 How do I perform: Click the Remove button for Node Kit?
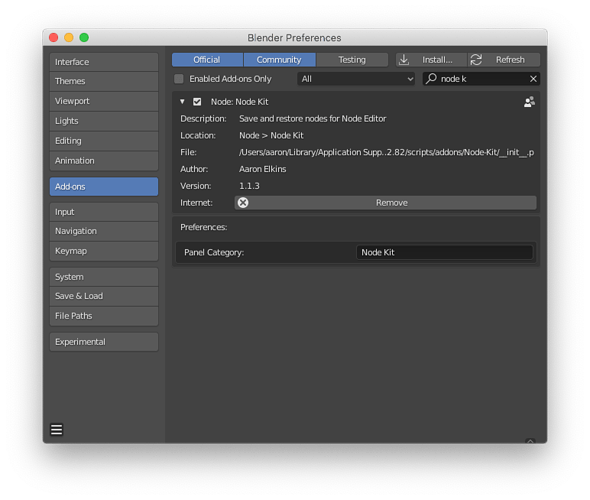(x=385, y=203)
